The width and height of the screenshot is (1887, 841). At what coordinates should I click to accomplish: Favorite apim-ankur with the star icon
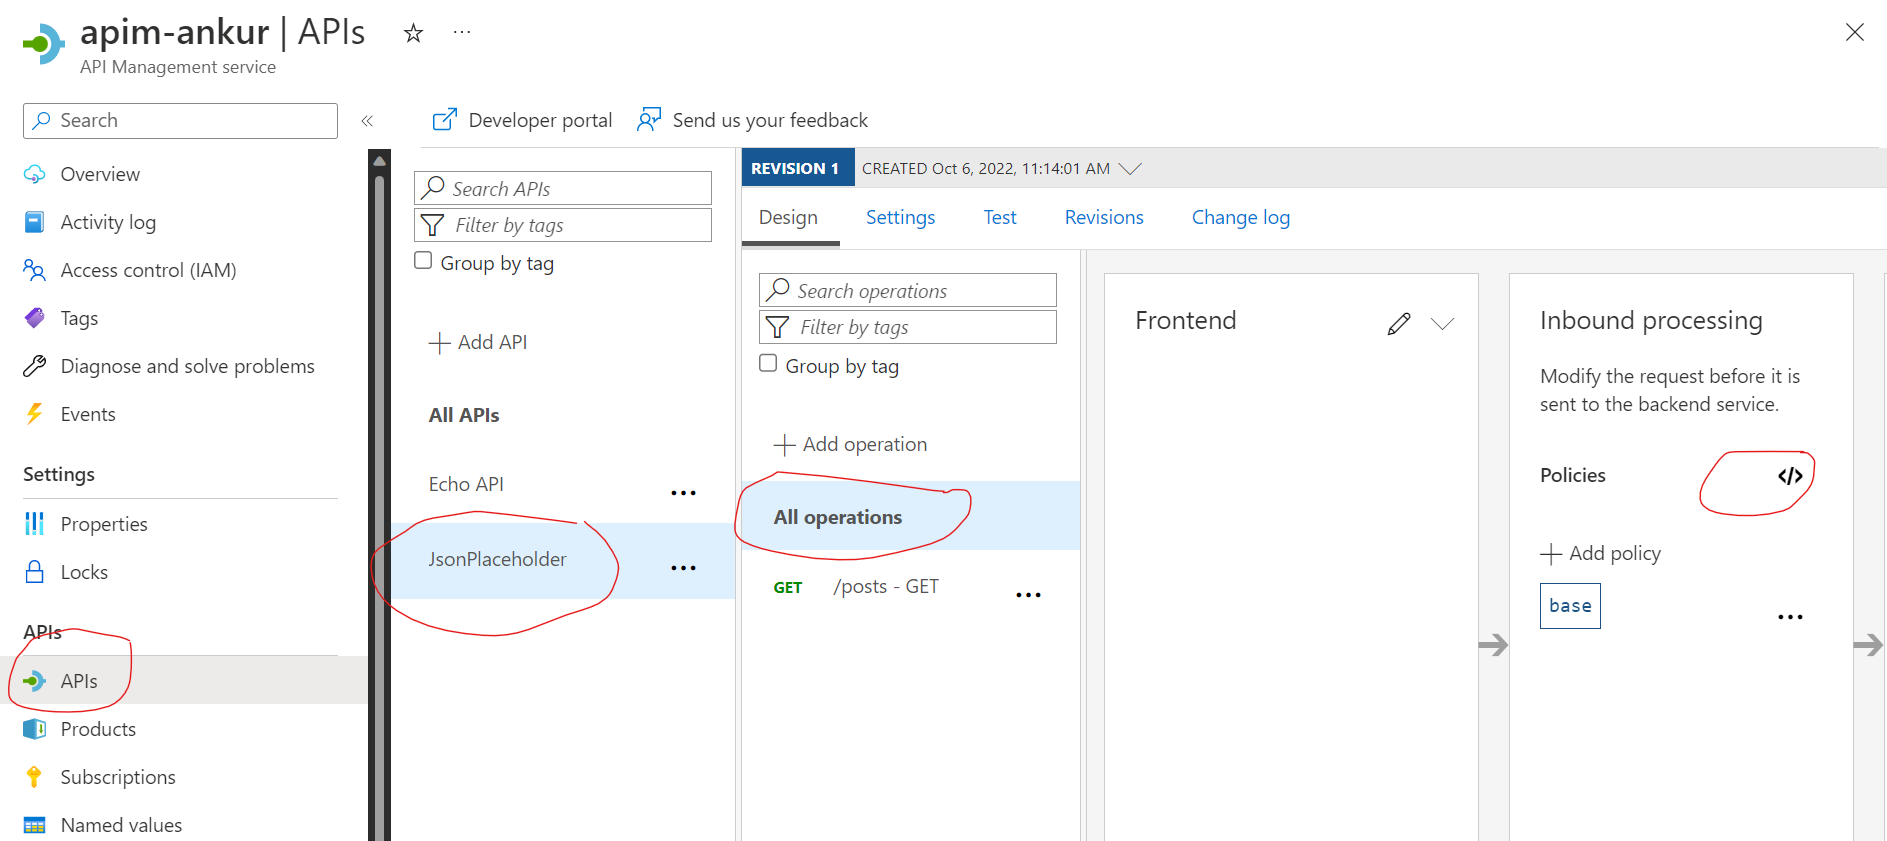coord(413,34)
